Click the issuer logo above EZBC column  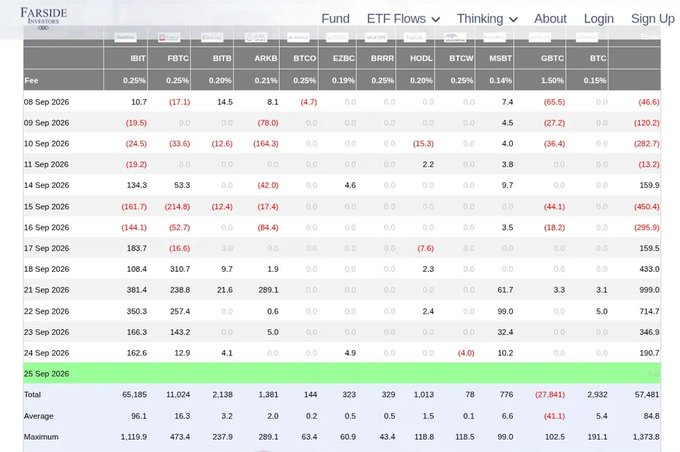[337, 38]
